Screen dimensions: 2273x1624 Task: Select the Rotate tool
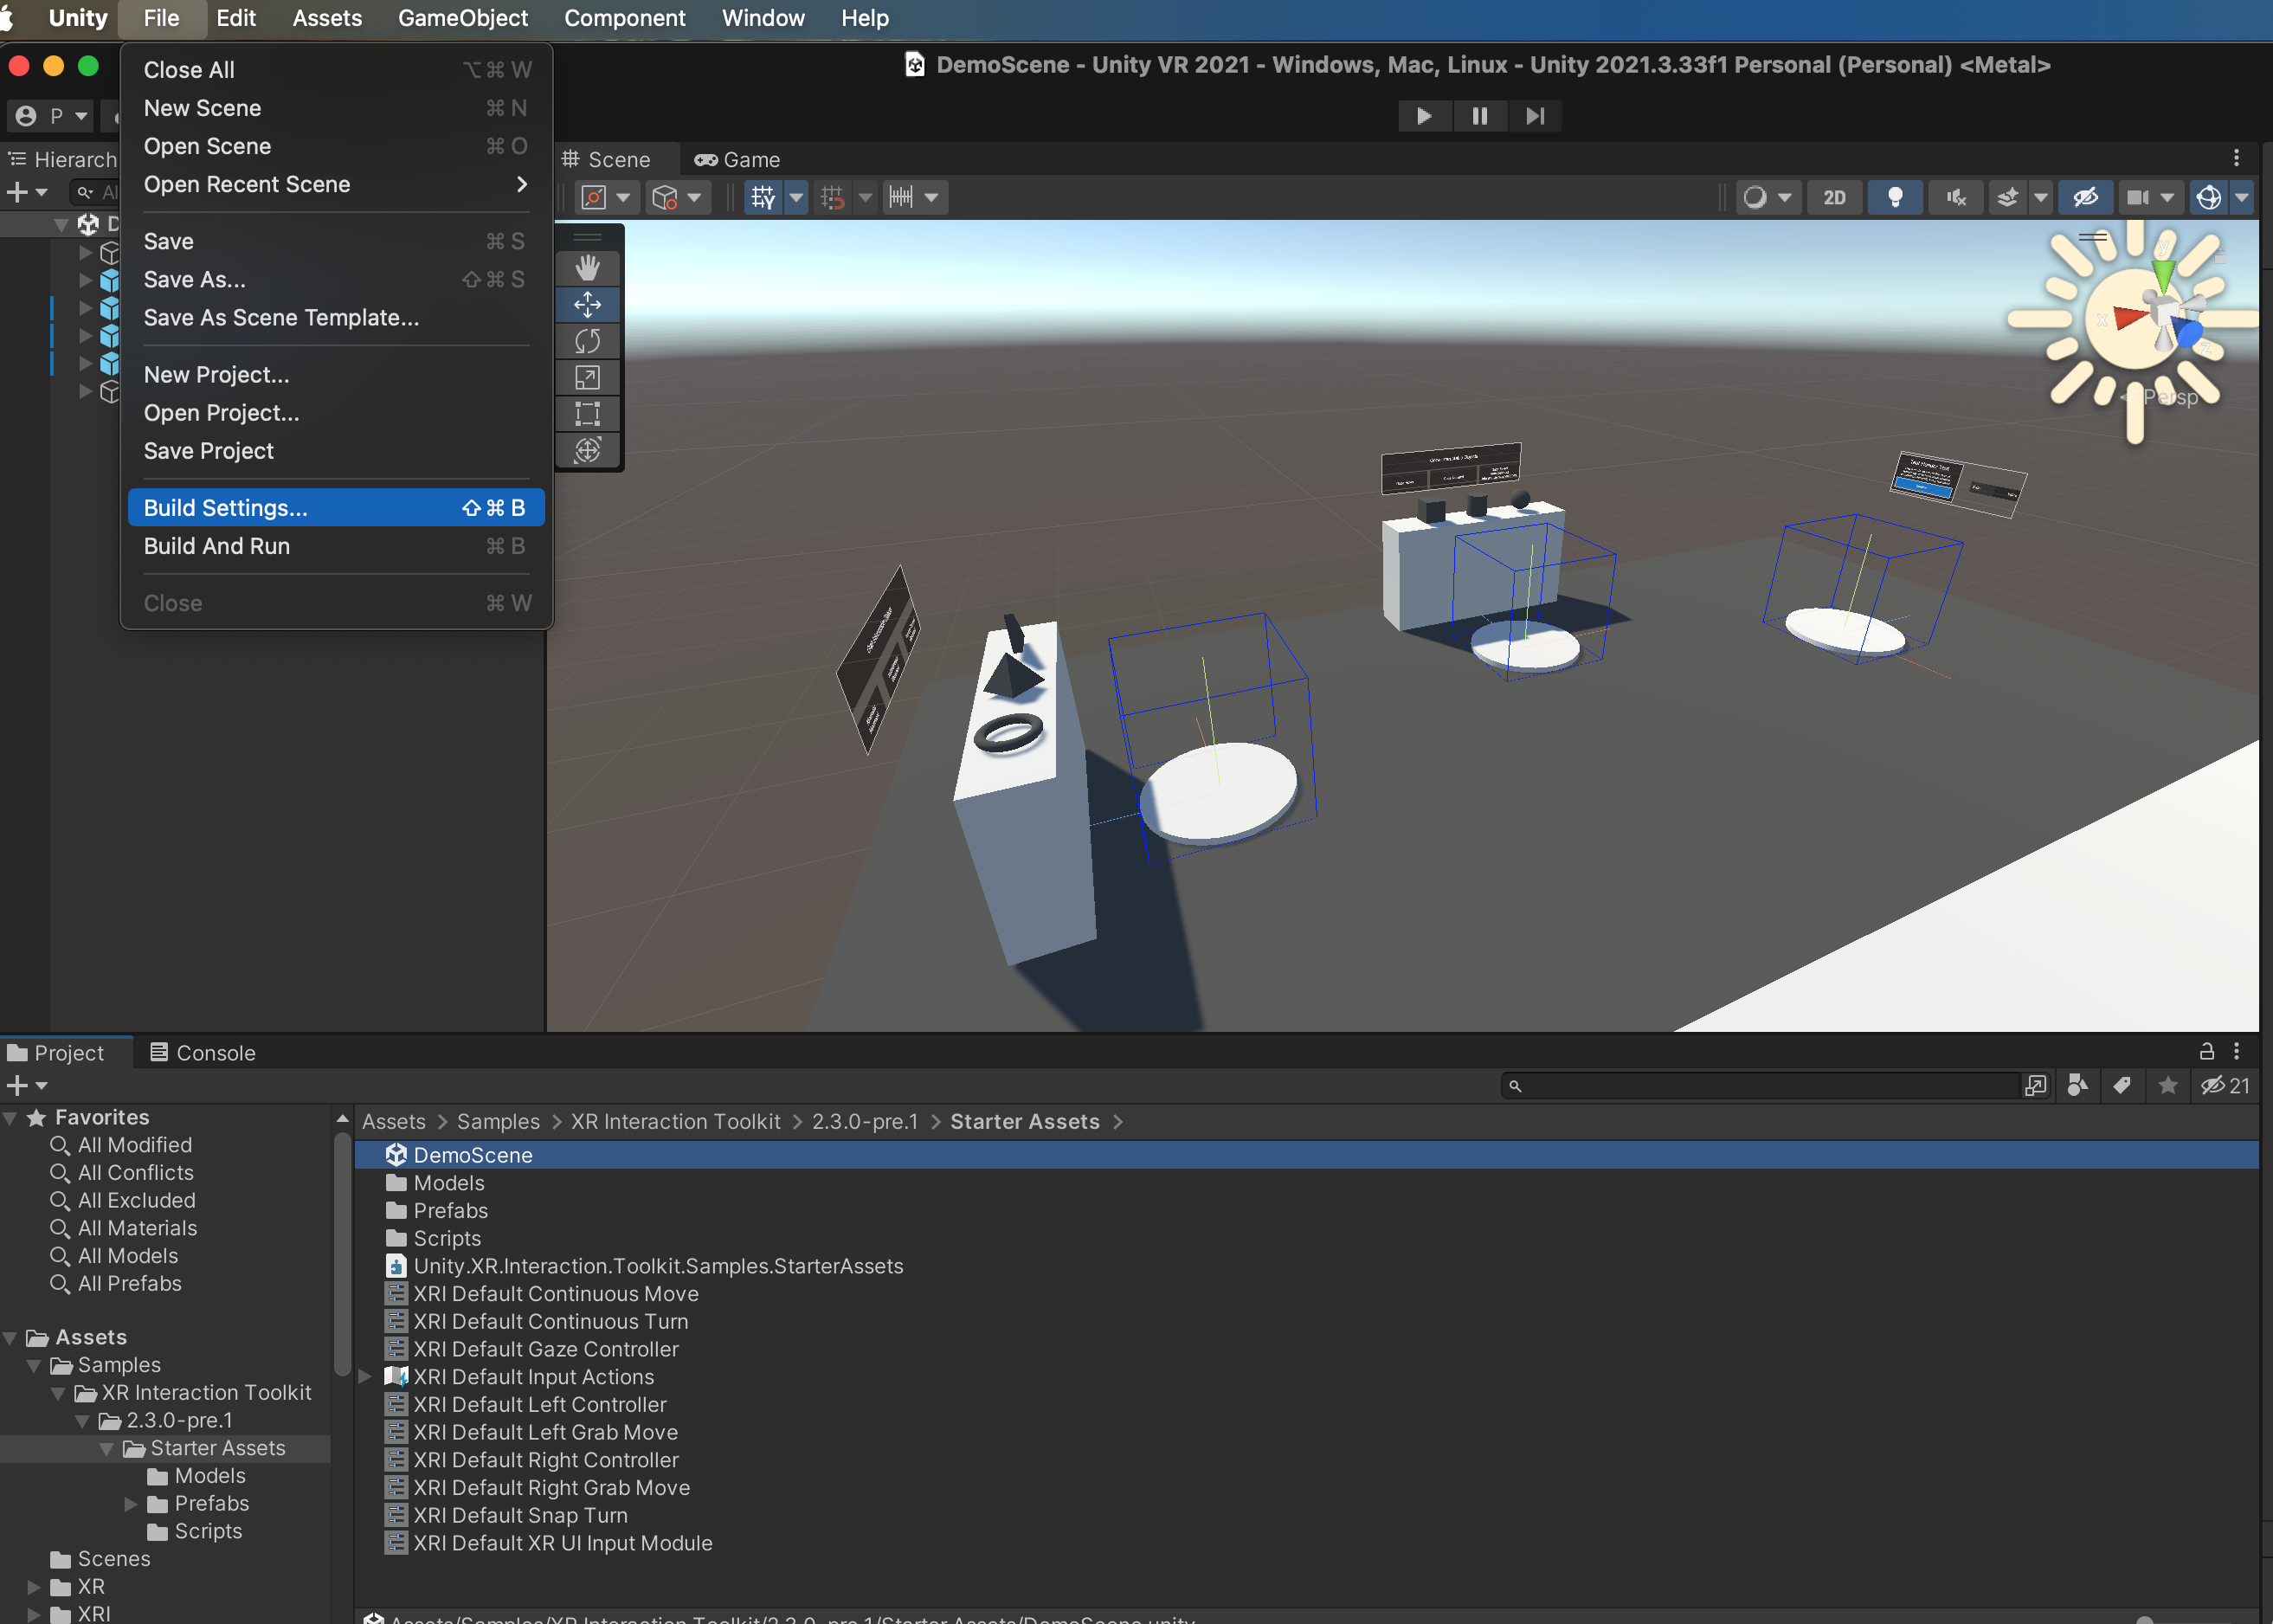[x=587, y=341]
